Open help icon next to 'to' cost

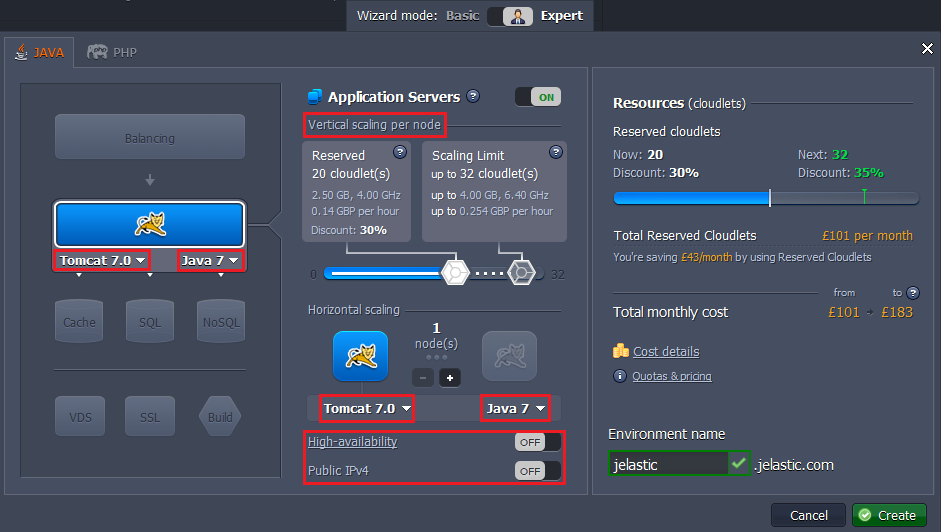(913, 292)
